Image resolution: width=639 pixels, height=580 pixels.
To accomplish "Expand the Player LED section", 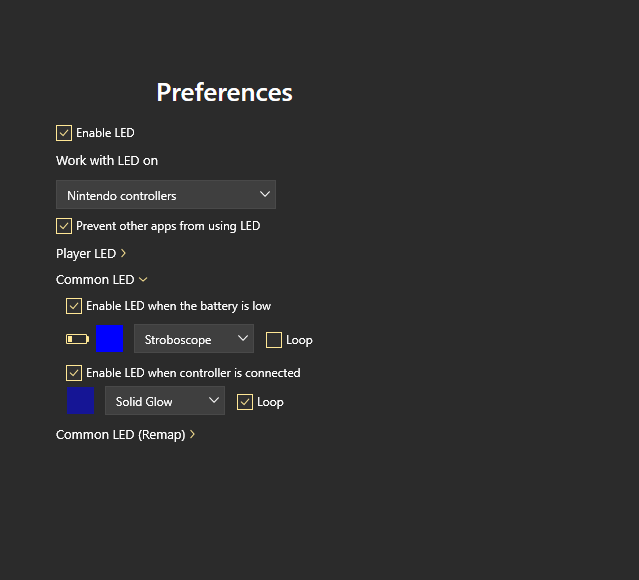I will 86,254.
